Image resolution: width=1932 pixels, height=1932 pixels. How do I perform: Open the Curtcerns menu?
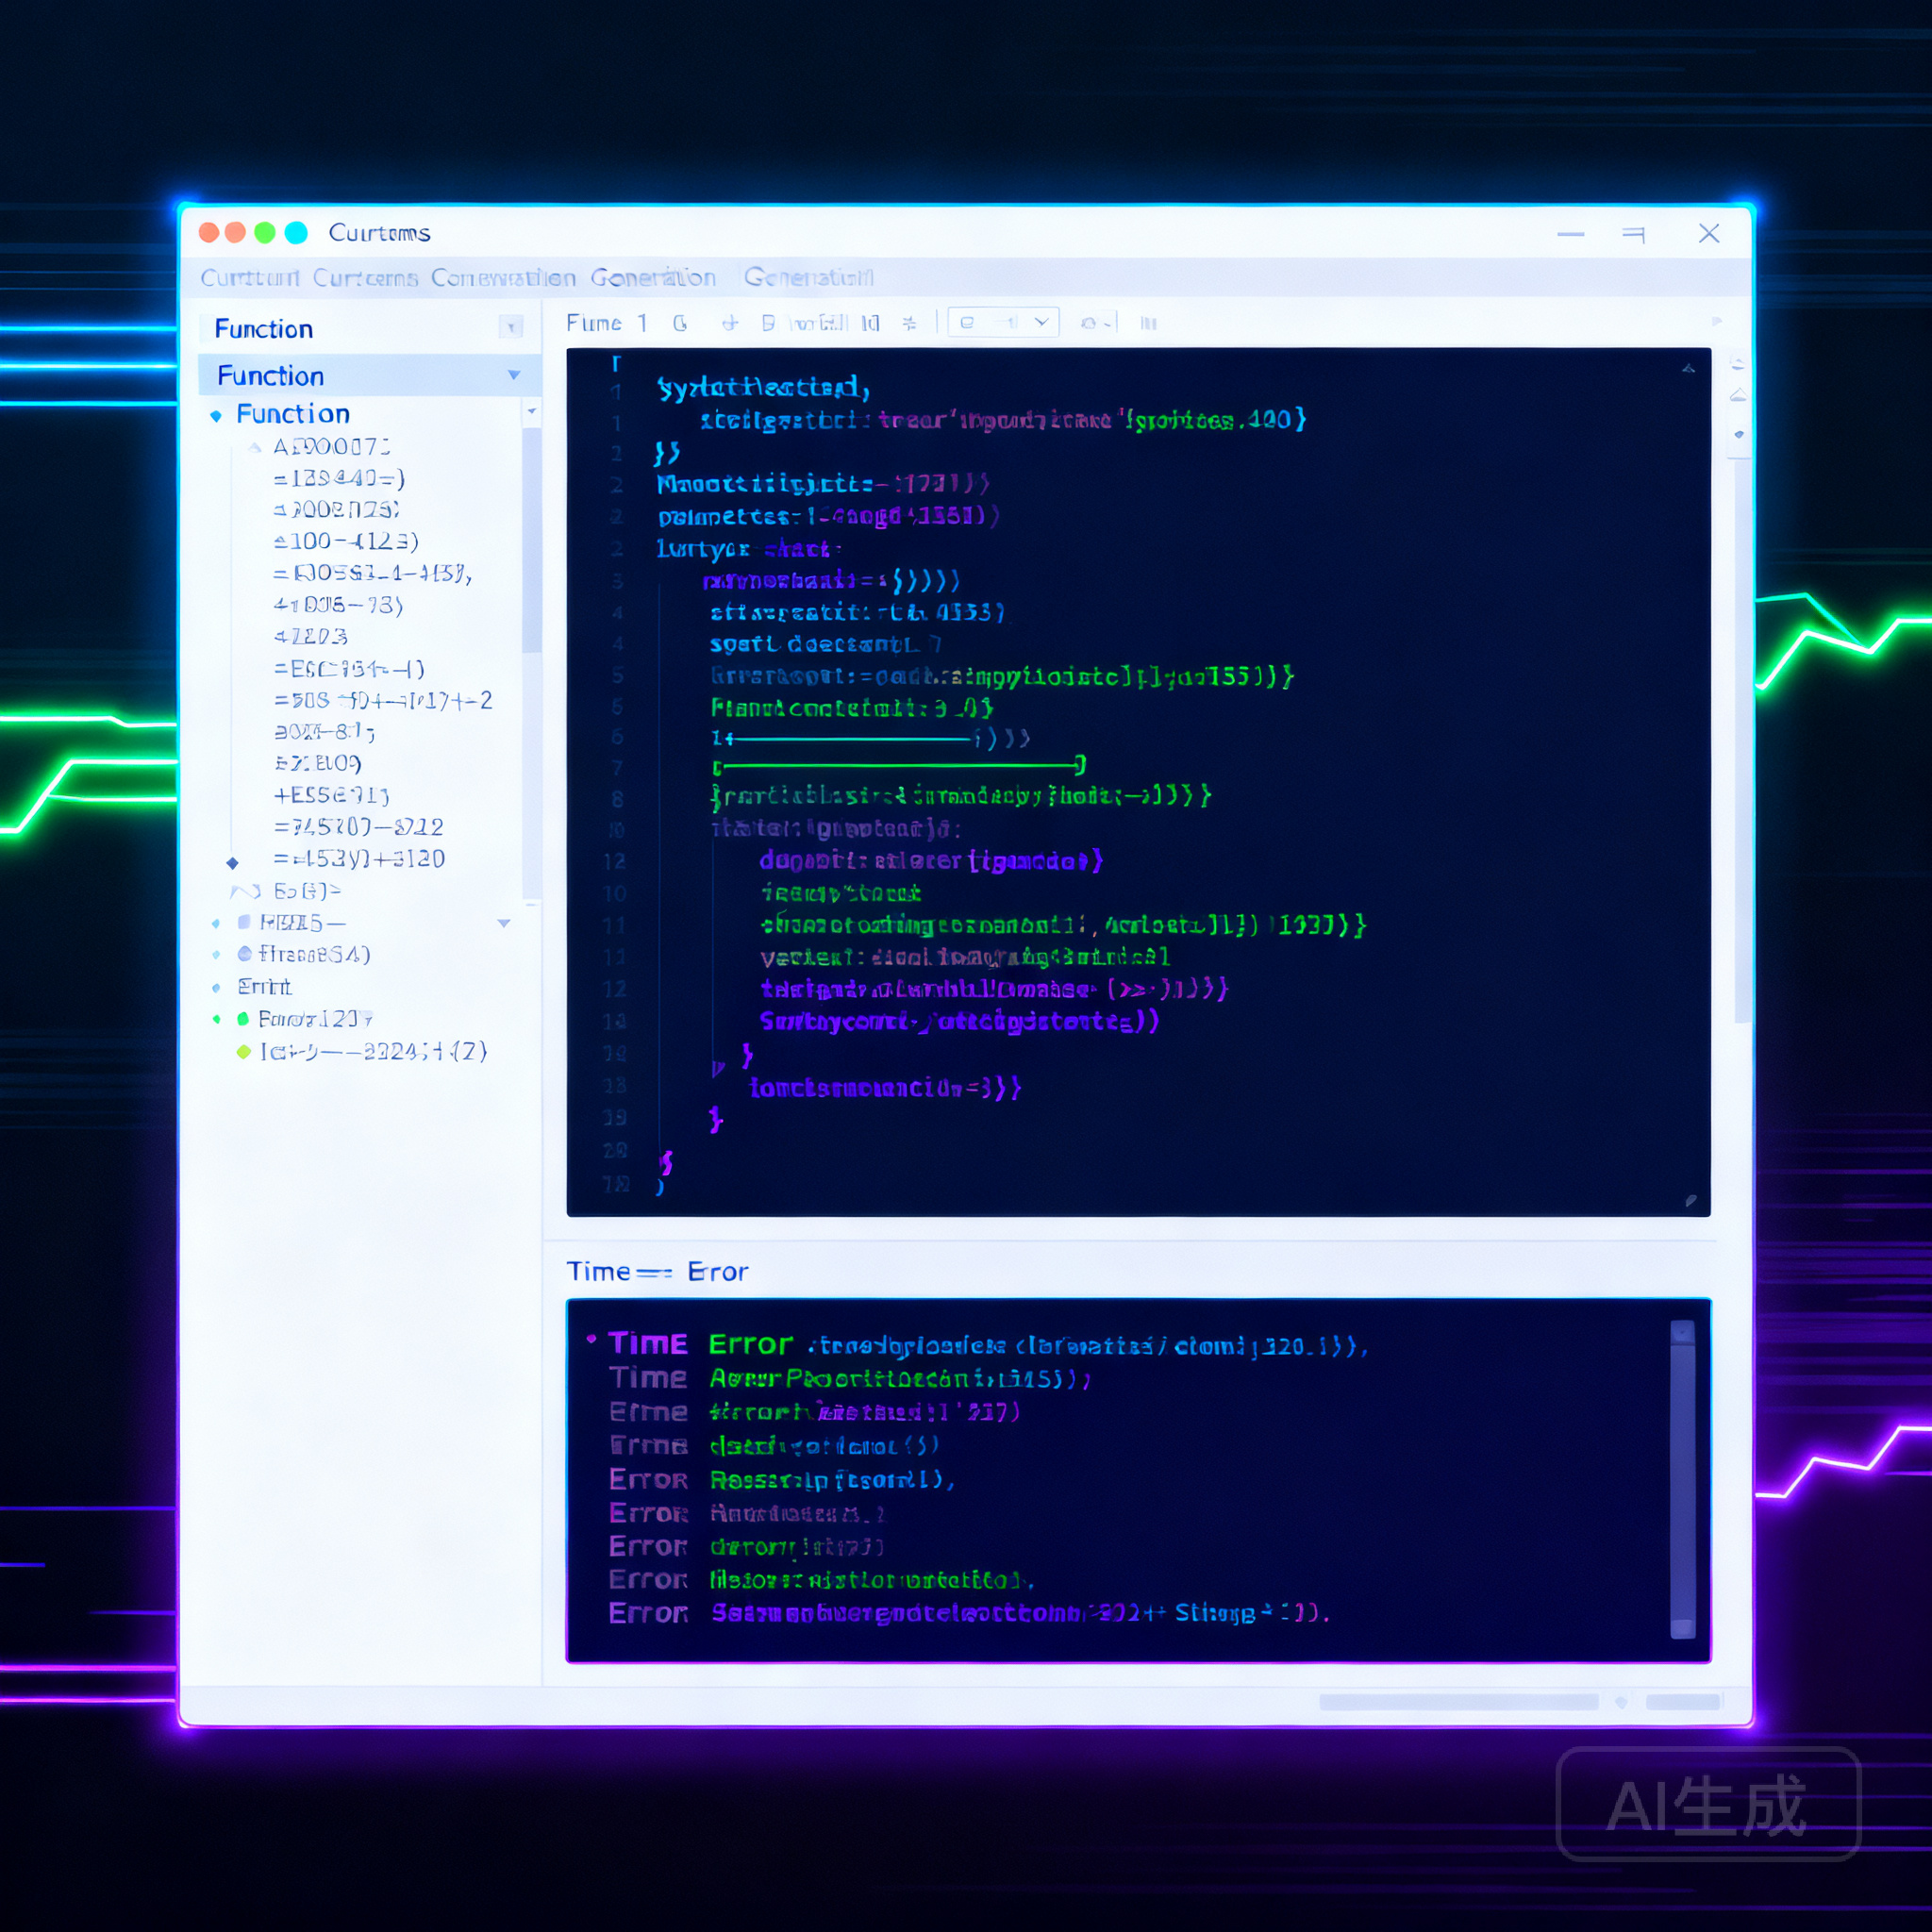click(365, 277)
